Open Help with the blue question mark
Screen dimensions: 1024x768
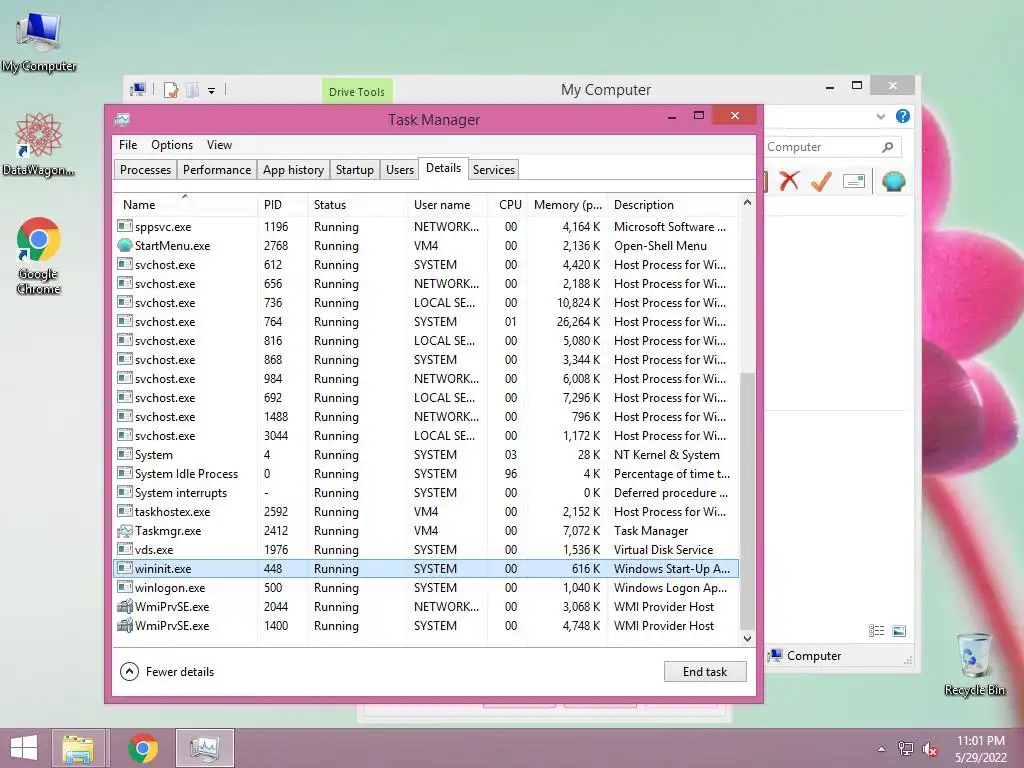coord(903,116)
